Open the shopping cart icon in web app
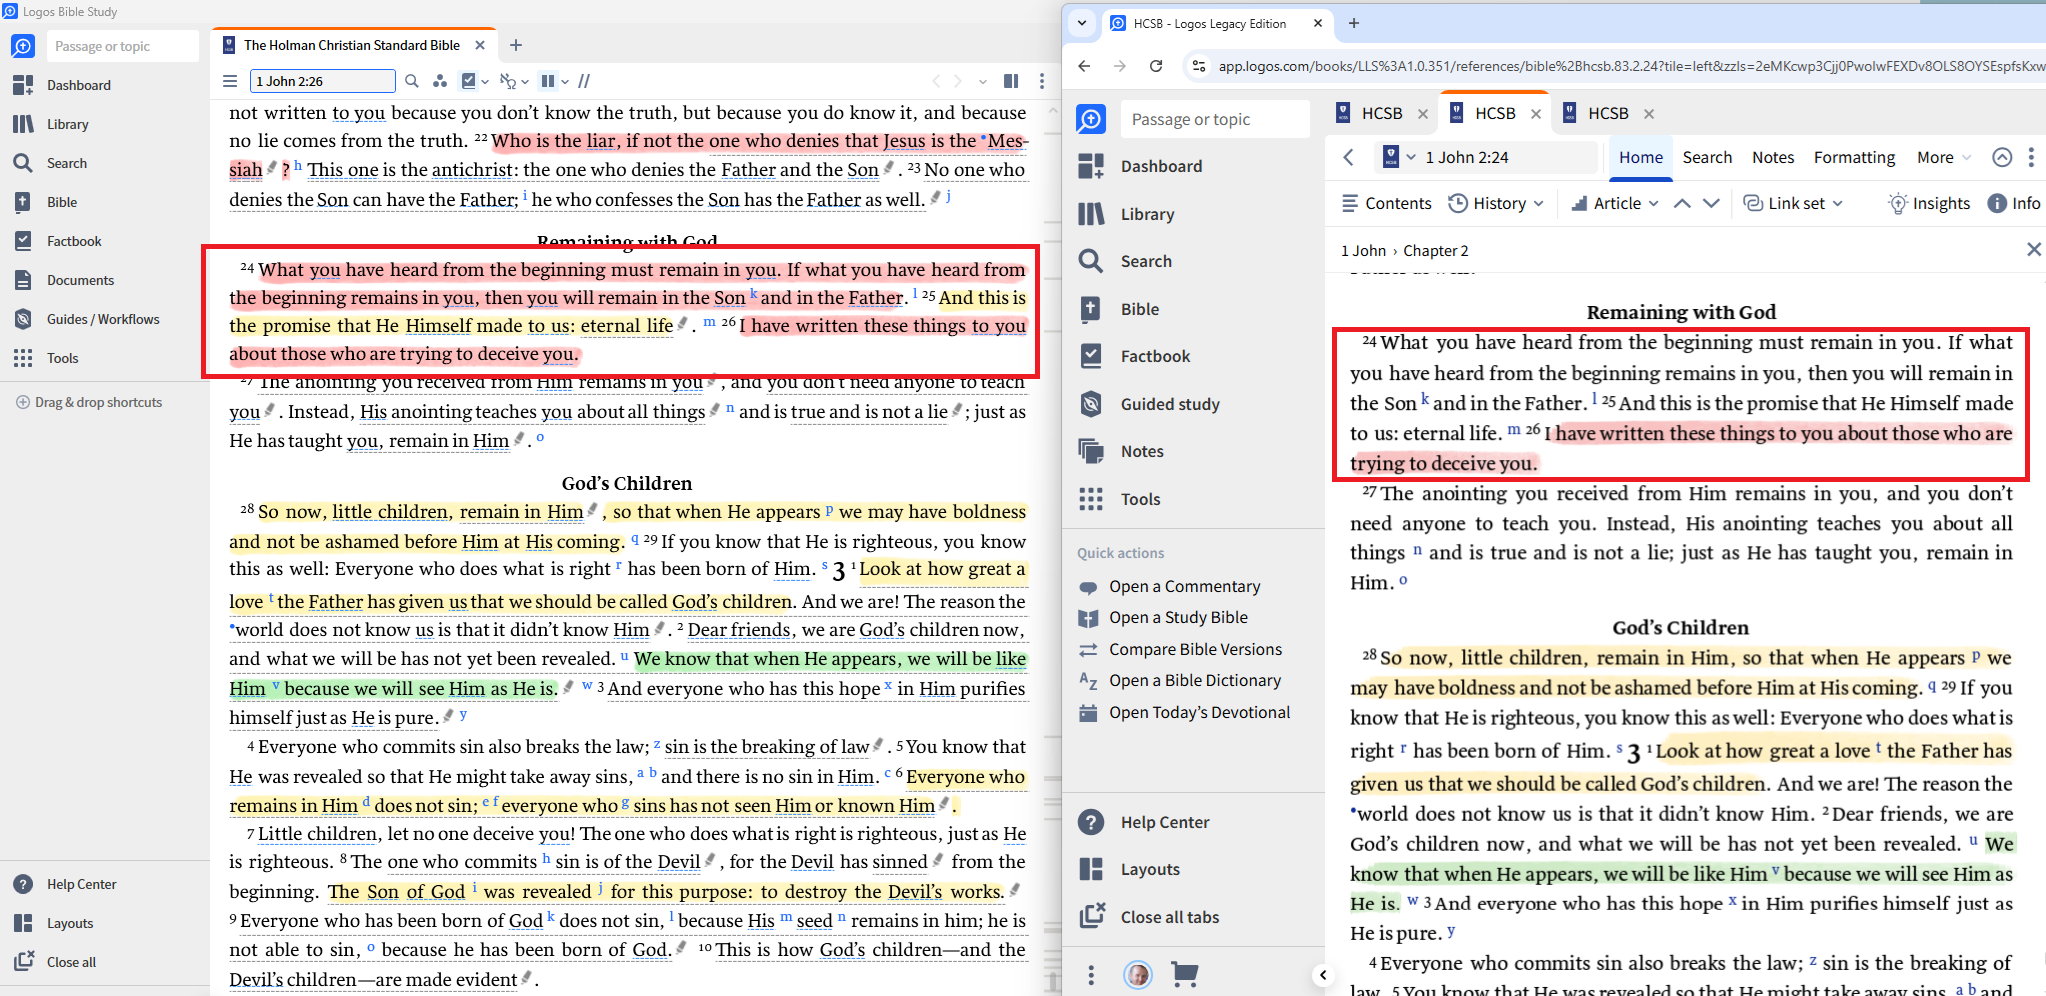The width and height of the screenshot is (2046, 996). tap(1184, 974)
